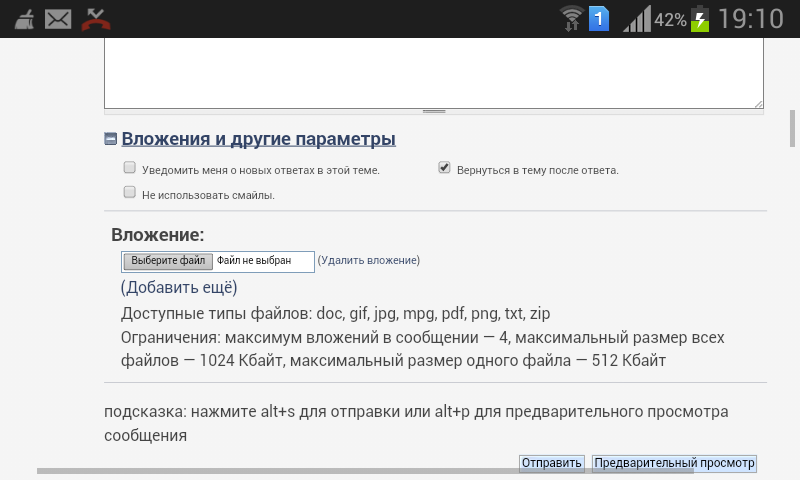The height and width of the screenshot is (480, 800).
Task: Tap the mail envelope notification icon
Action: pyautogui.click(x=58, y=19)
